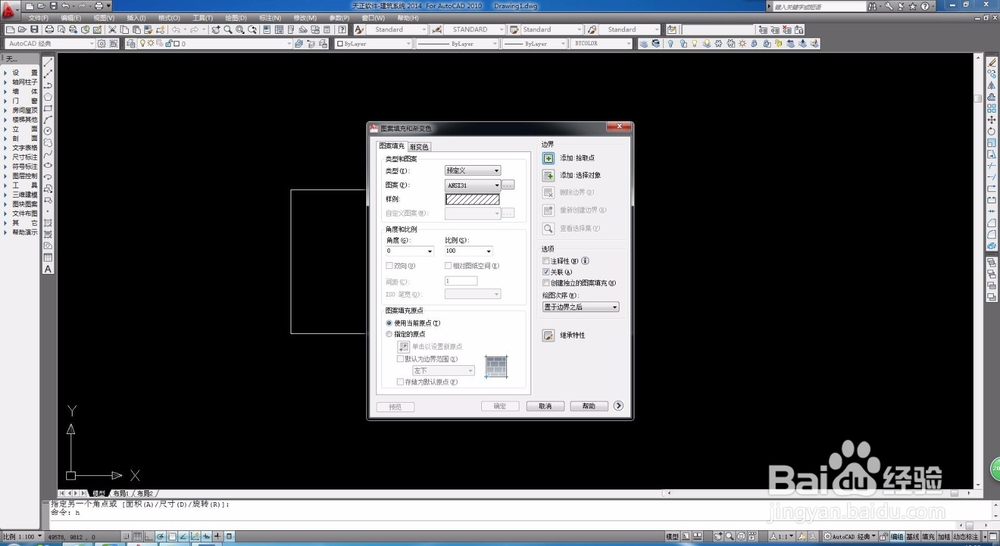Open the 格式(O) menu
The image size is (1000, 546).
(x=168, y=18)
